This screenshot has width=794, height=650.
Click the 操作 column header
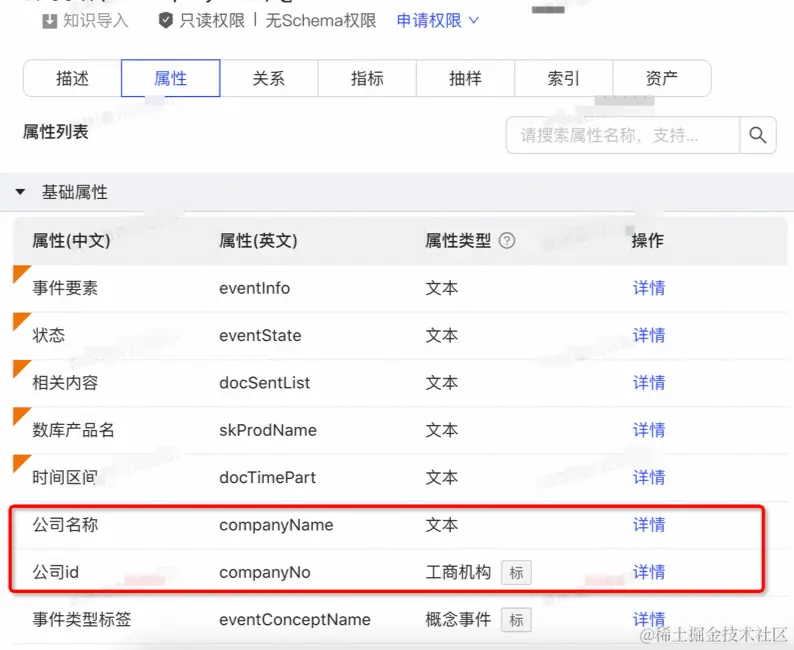pos(647,240)
